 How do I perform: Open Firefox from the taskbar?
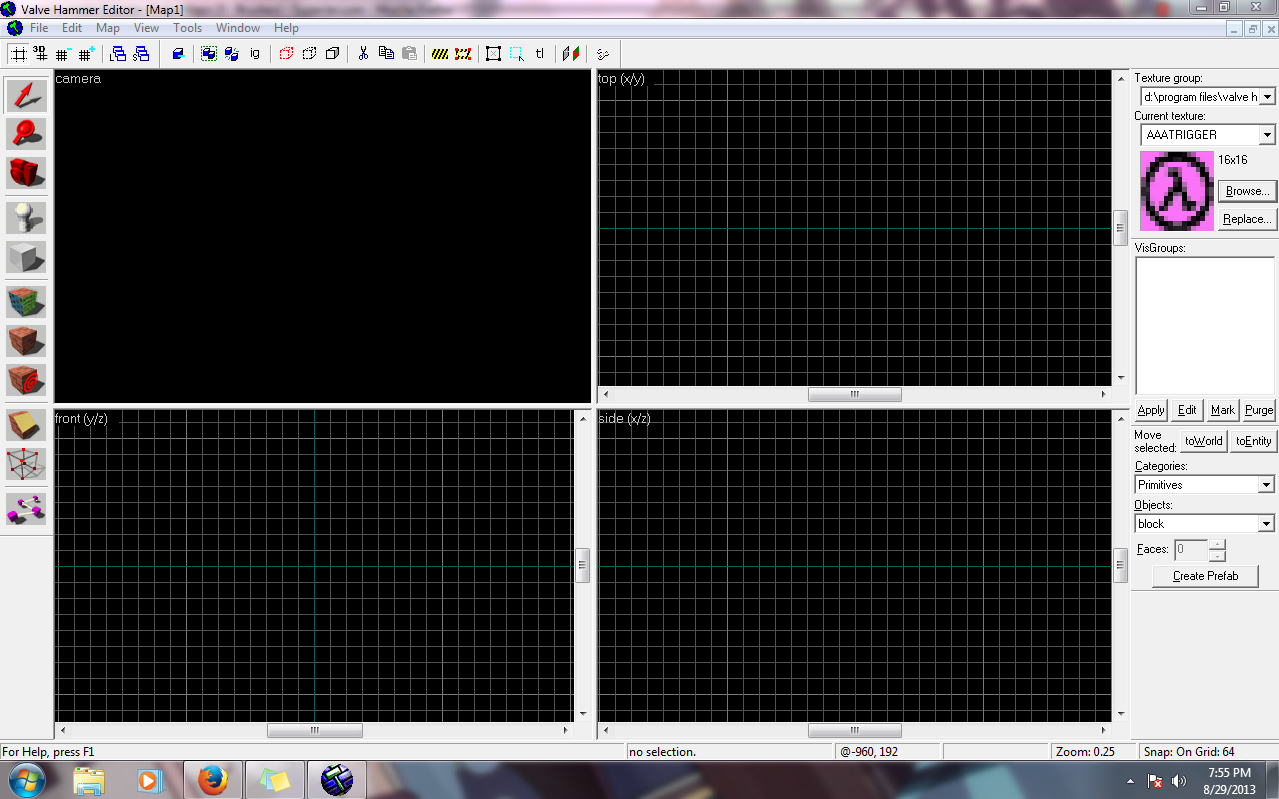(x=212, y=780)
